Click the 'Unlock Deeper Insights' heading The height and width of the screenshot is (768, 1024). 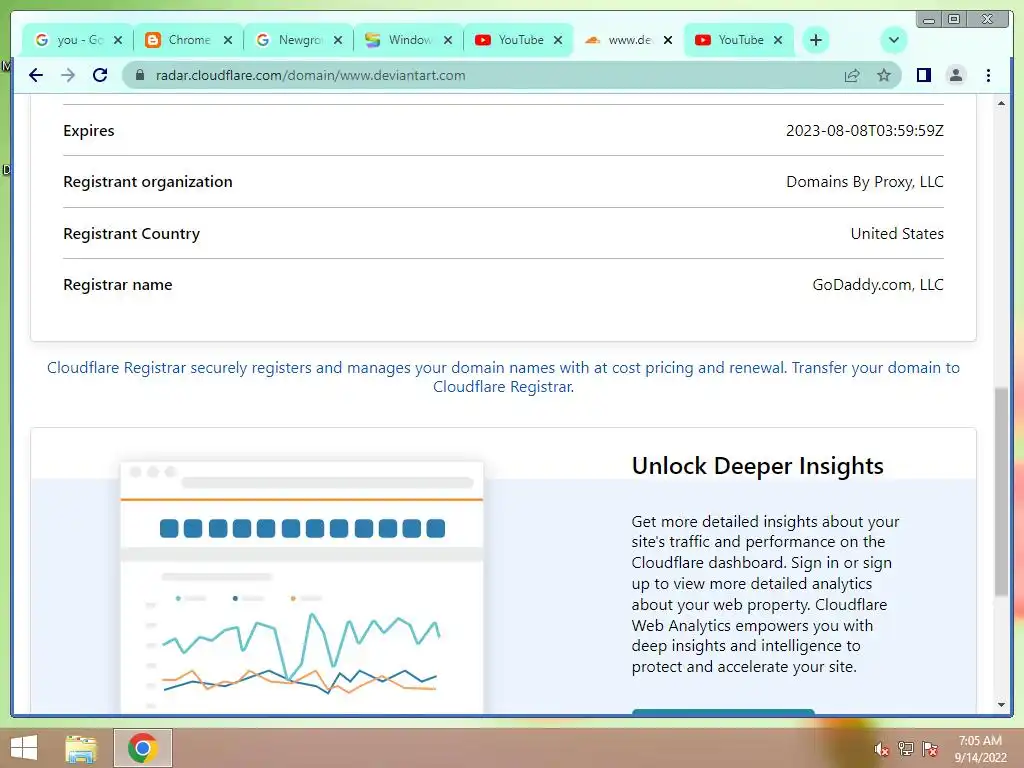coord(758,466)
